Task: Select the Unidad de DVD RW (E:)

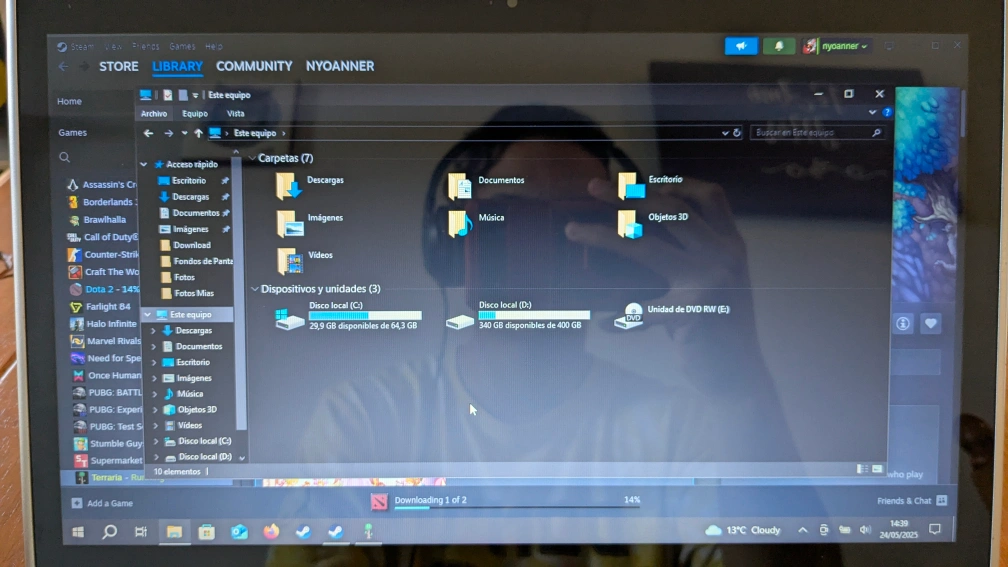Action: tap(672, 315)
